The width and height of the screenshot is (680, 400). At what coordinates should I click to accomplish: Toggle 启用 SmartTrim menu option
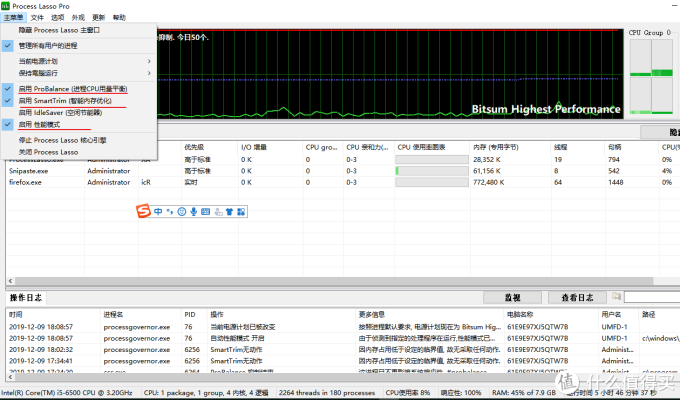[x=78, y=101]
